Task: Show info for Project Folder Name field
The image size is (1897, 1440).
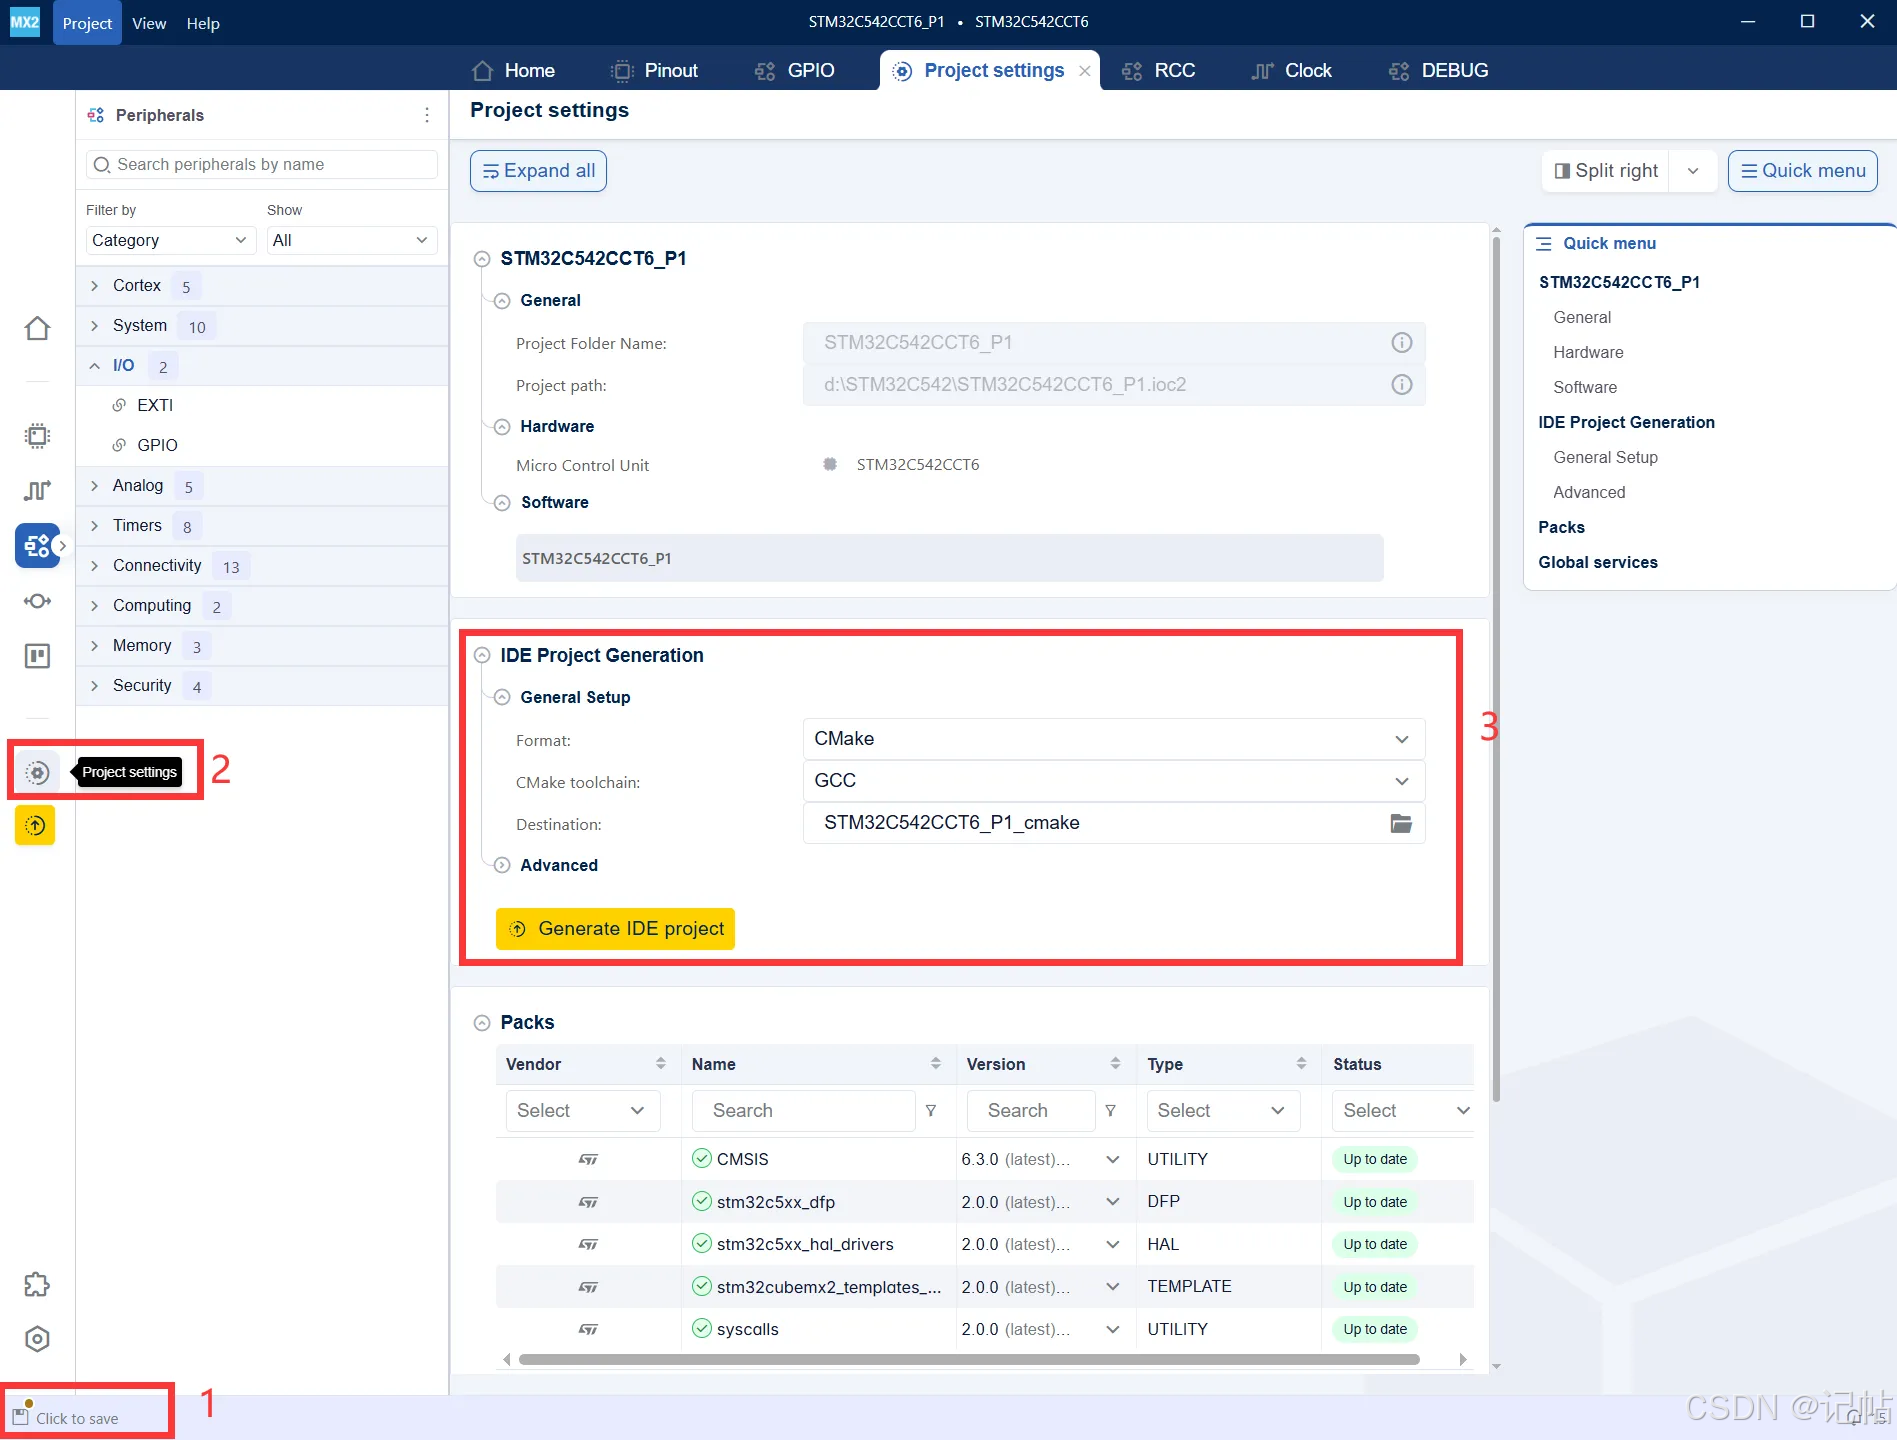Action: point(1402,343)
